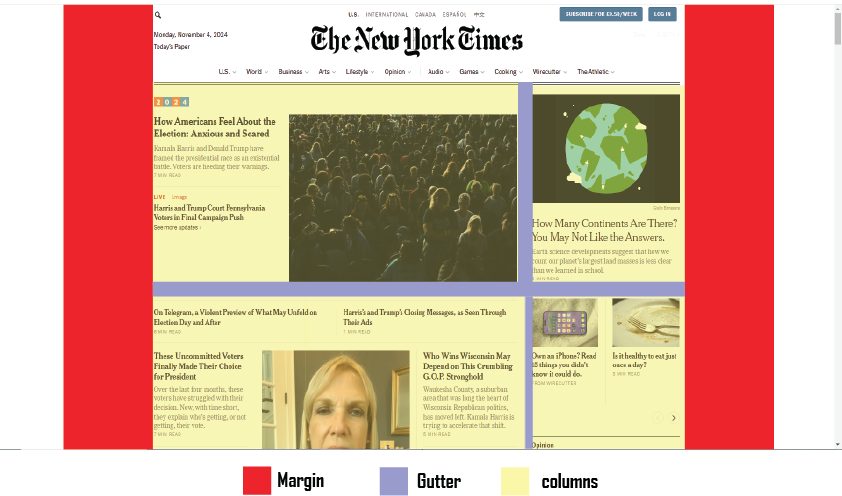Click the Subscribe button

[x=600, y=14]
